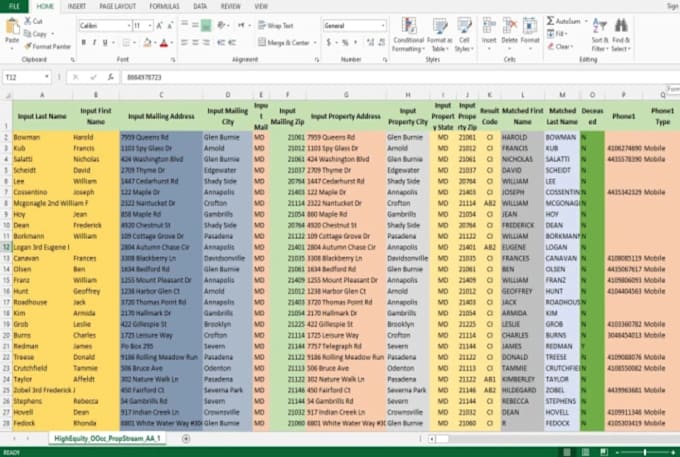Click Merge & Center
This screenshot has width=680, height=457.
tap(284, 42)
